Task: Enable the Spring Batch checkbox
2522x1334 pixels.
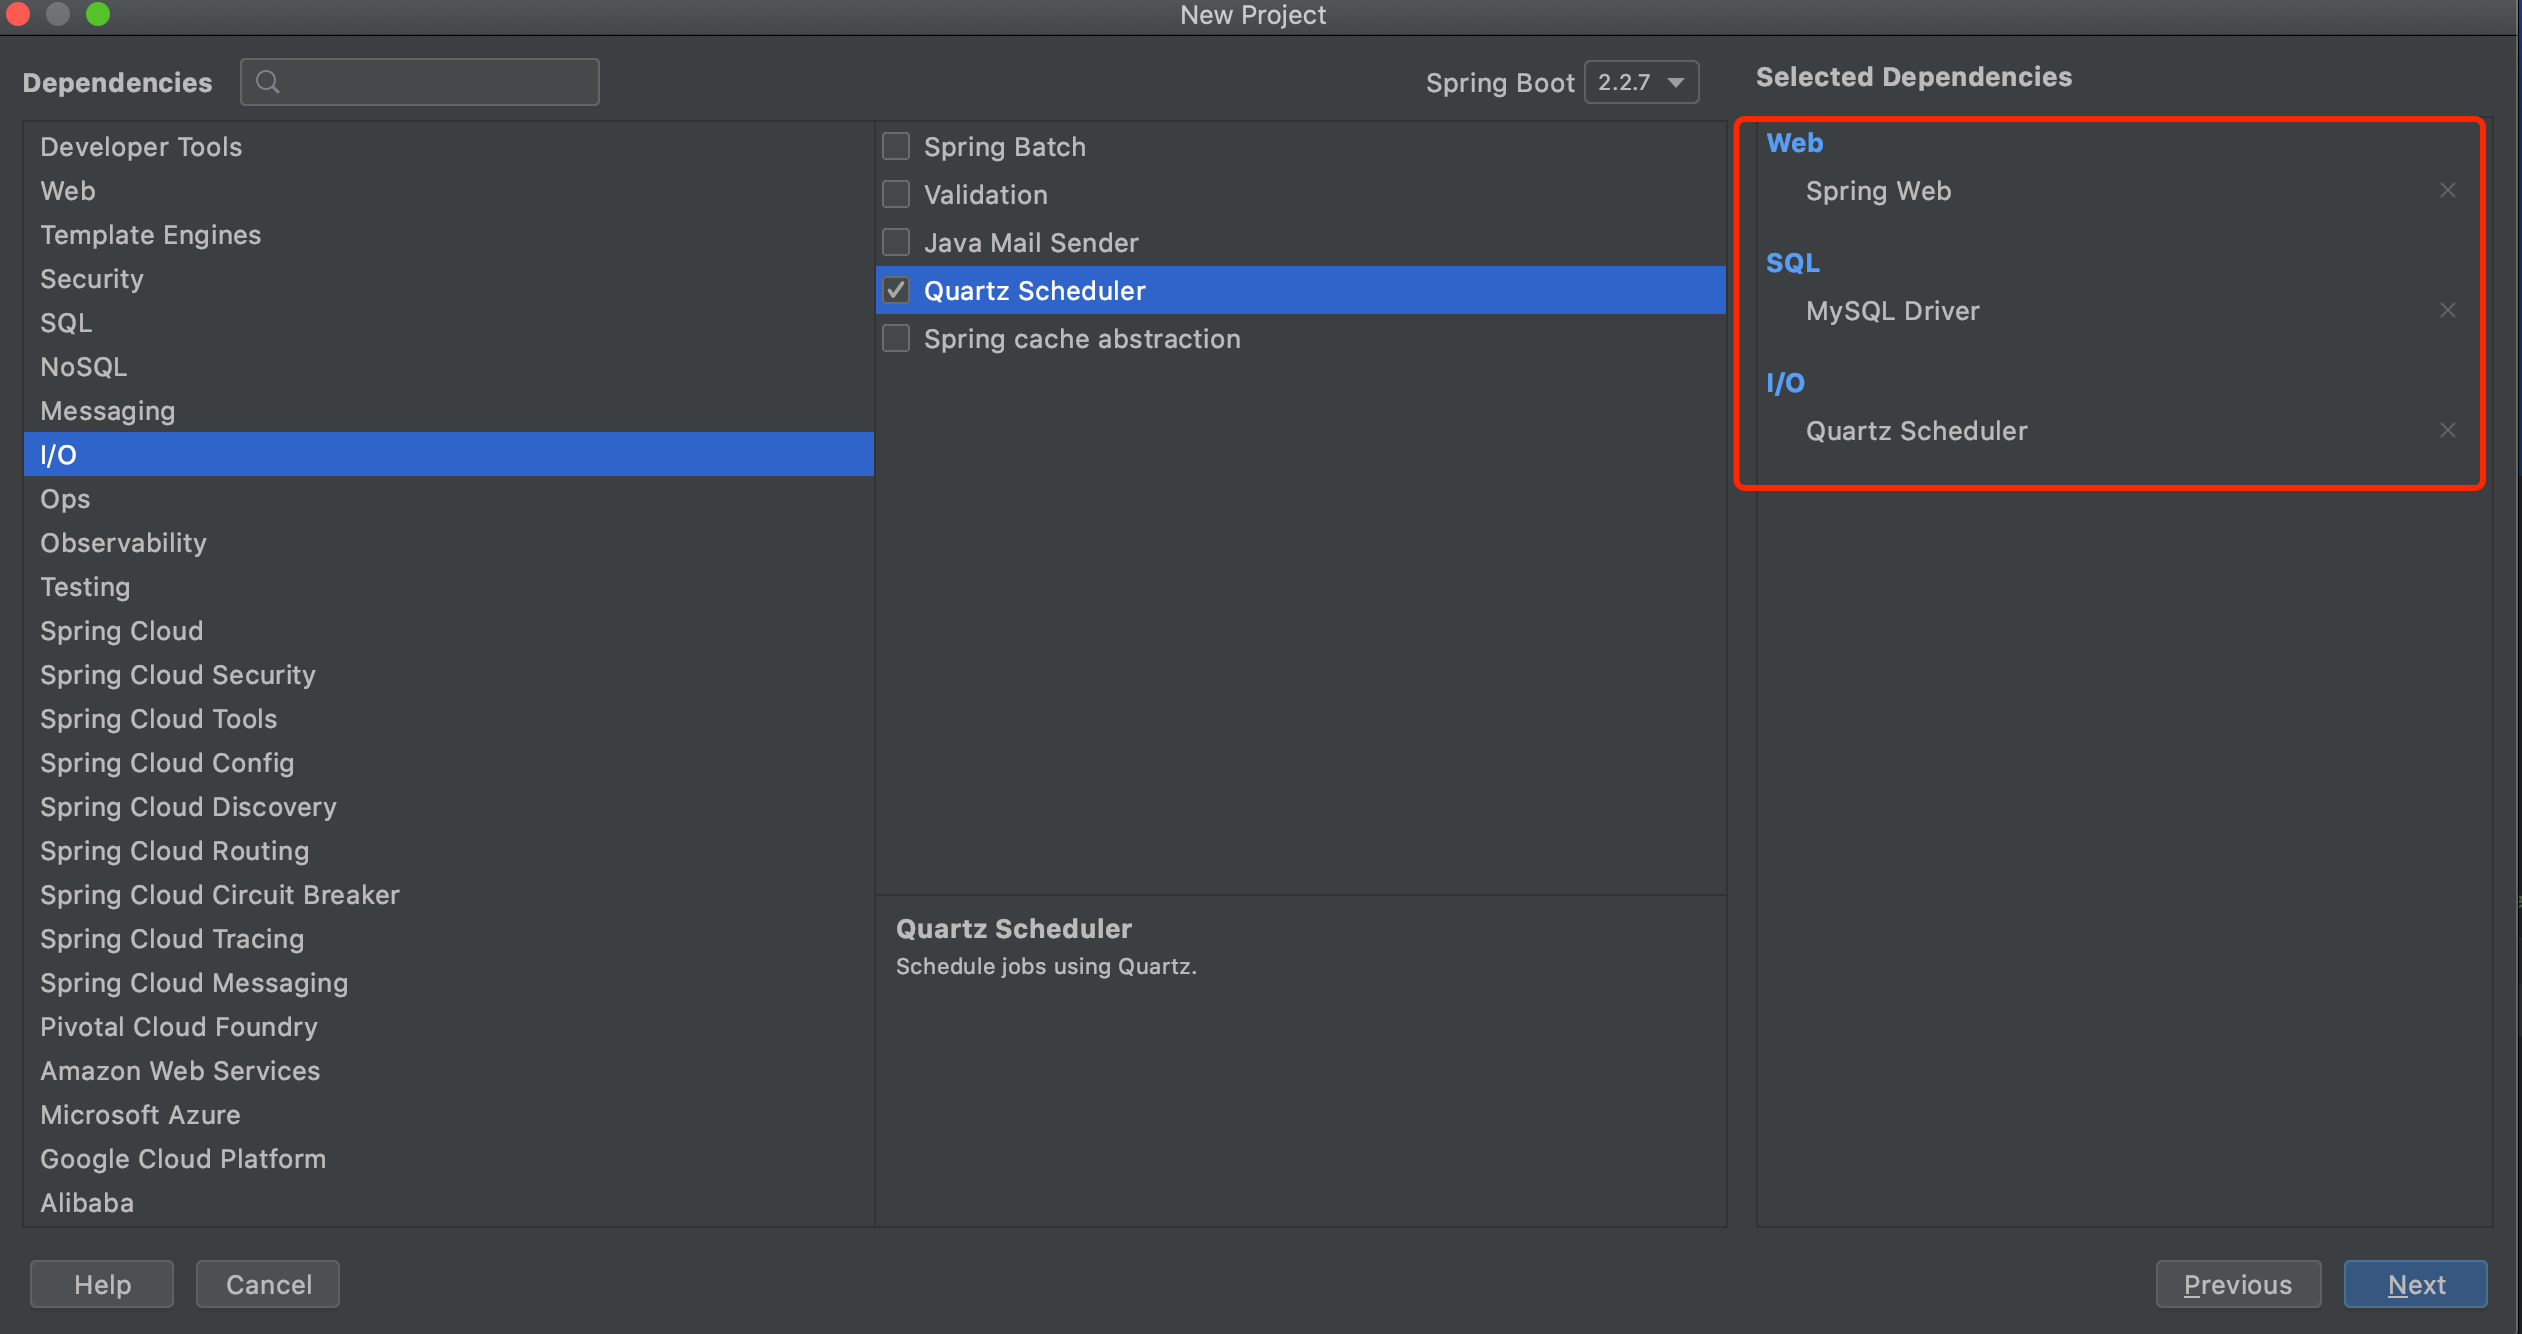Action: point(896,147)
